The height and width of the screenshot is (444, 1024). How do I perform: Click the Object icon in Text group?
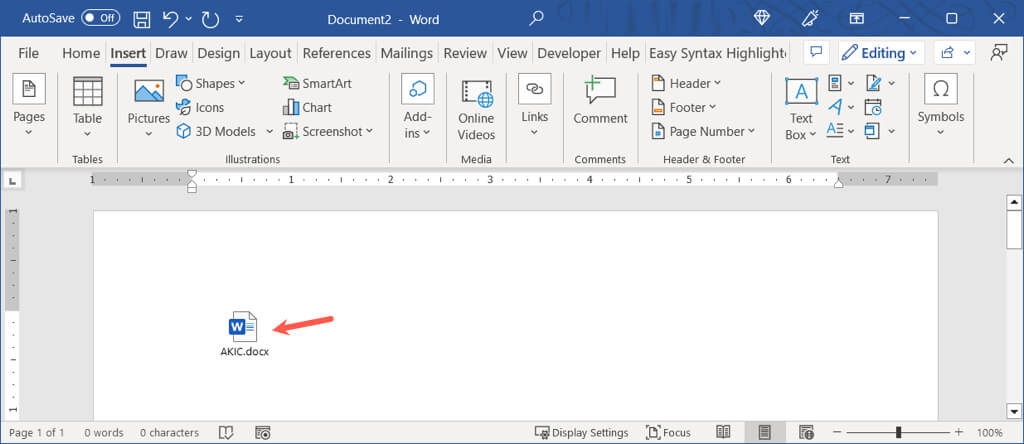pyautogui.click(x=872, y=131)
